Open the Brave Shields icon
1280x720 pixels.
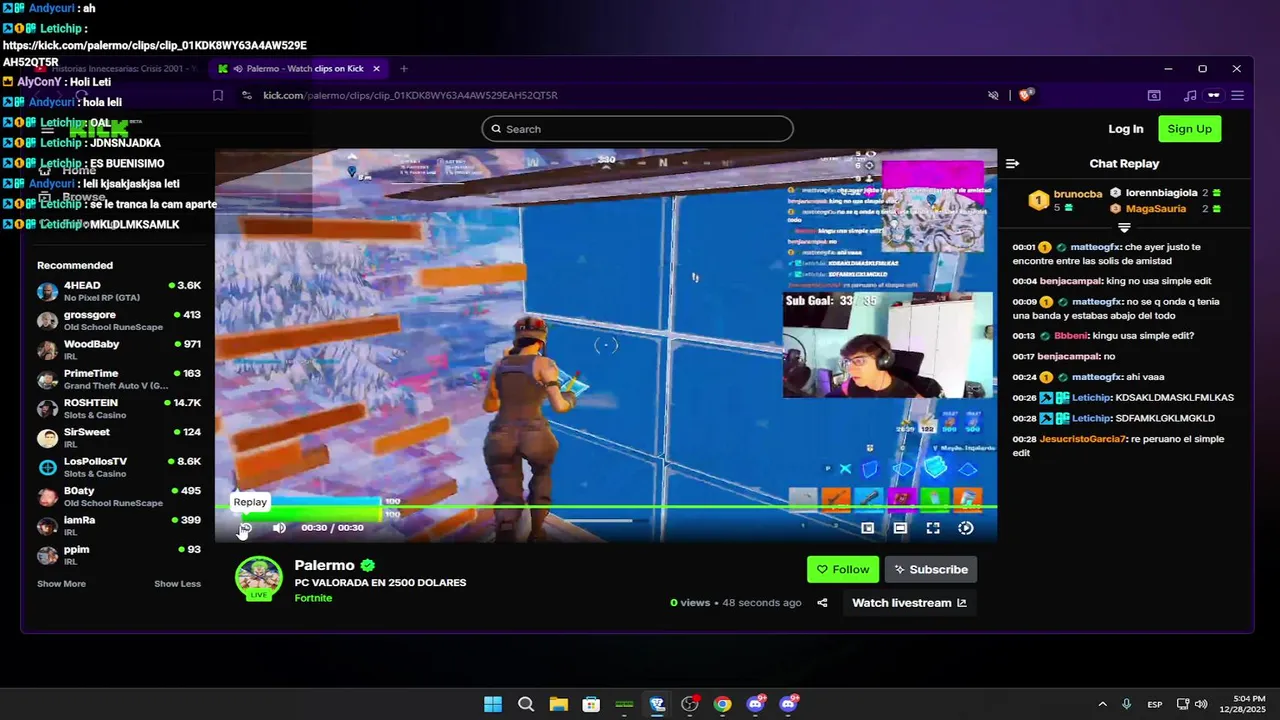click(1026, 95)
